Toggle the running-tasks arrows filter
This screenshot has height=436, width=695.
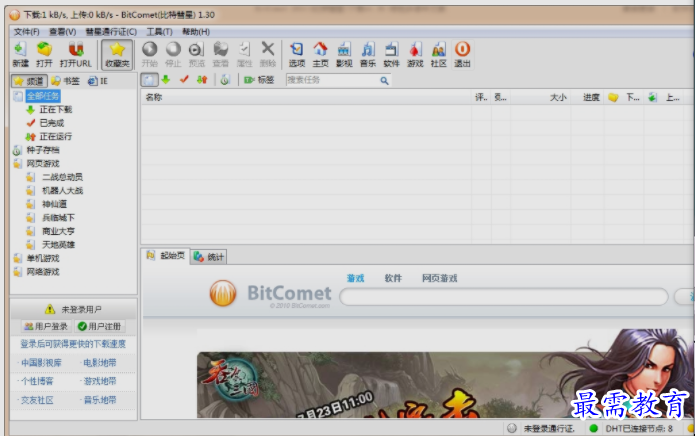[202, 80]
